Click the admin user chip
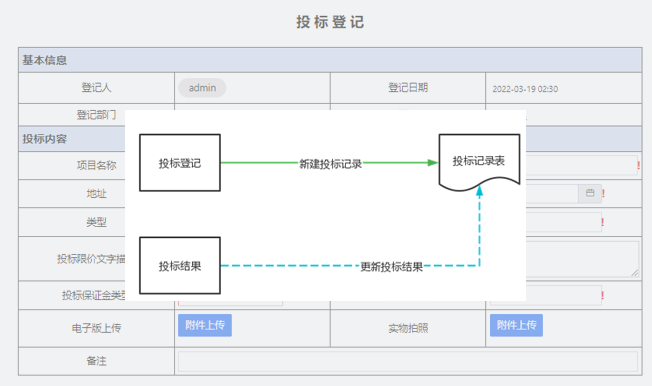 202,88
